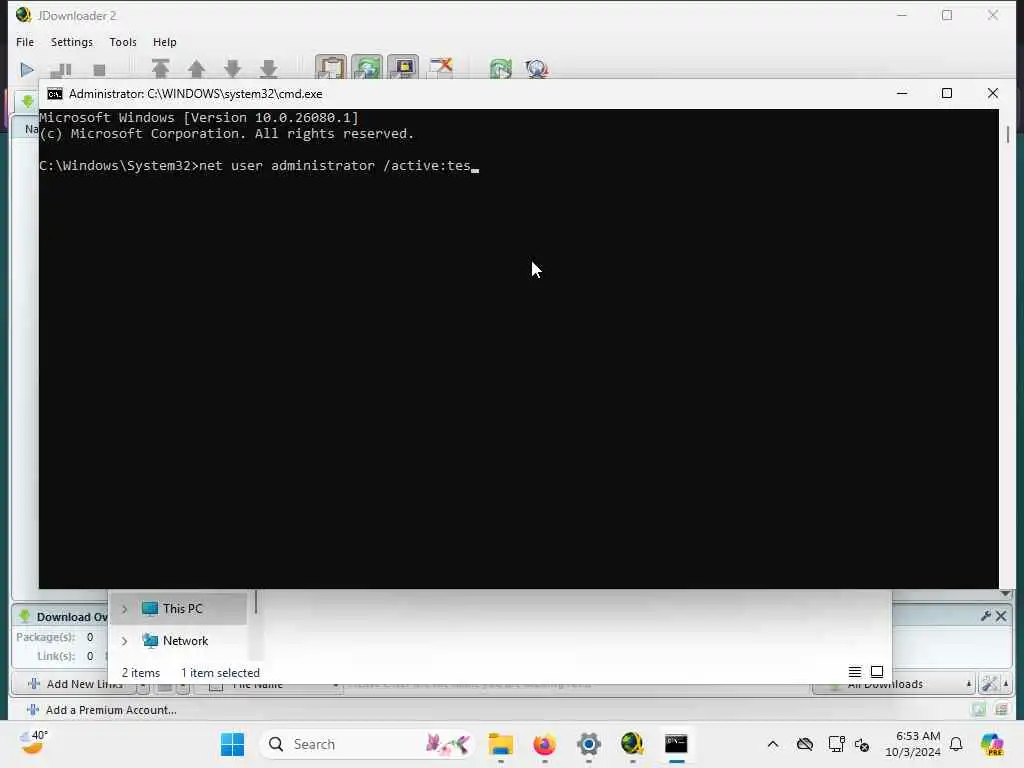Open the clock and date flyout
1024x768 pixels.
coord(912,744)
